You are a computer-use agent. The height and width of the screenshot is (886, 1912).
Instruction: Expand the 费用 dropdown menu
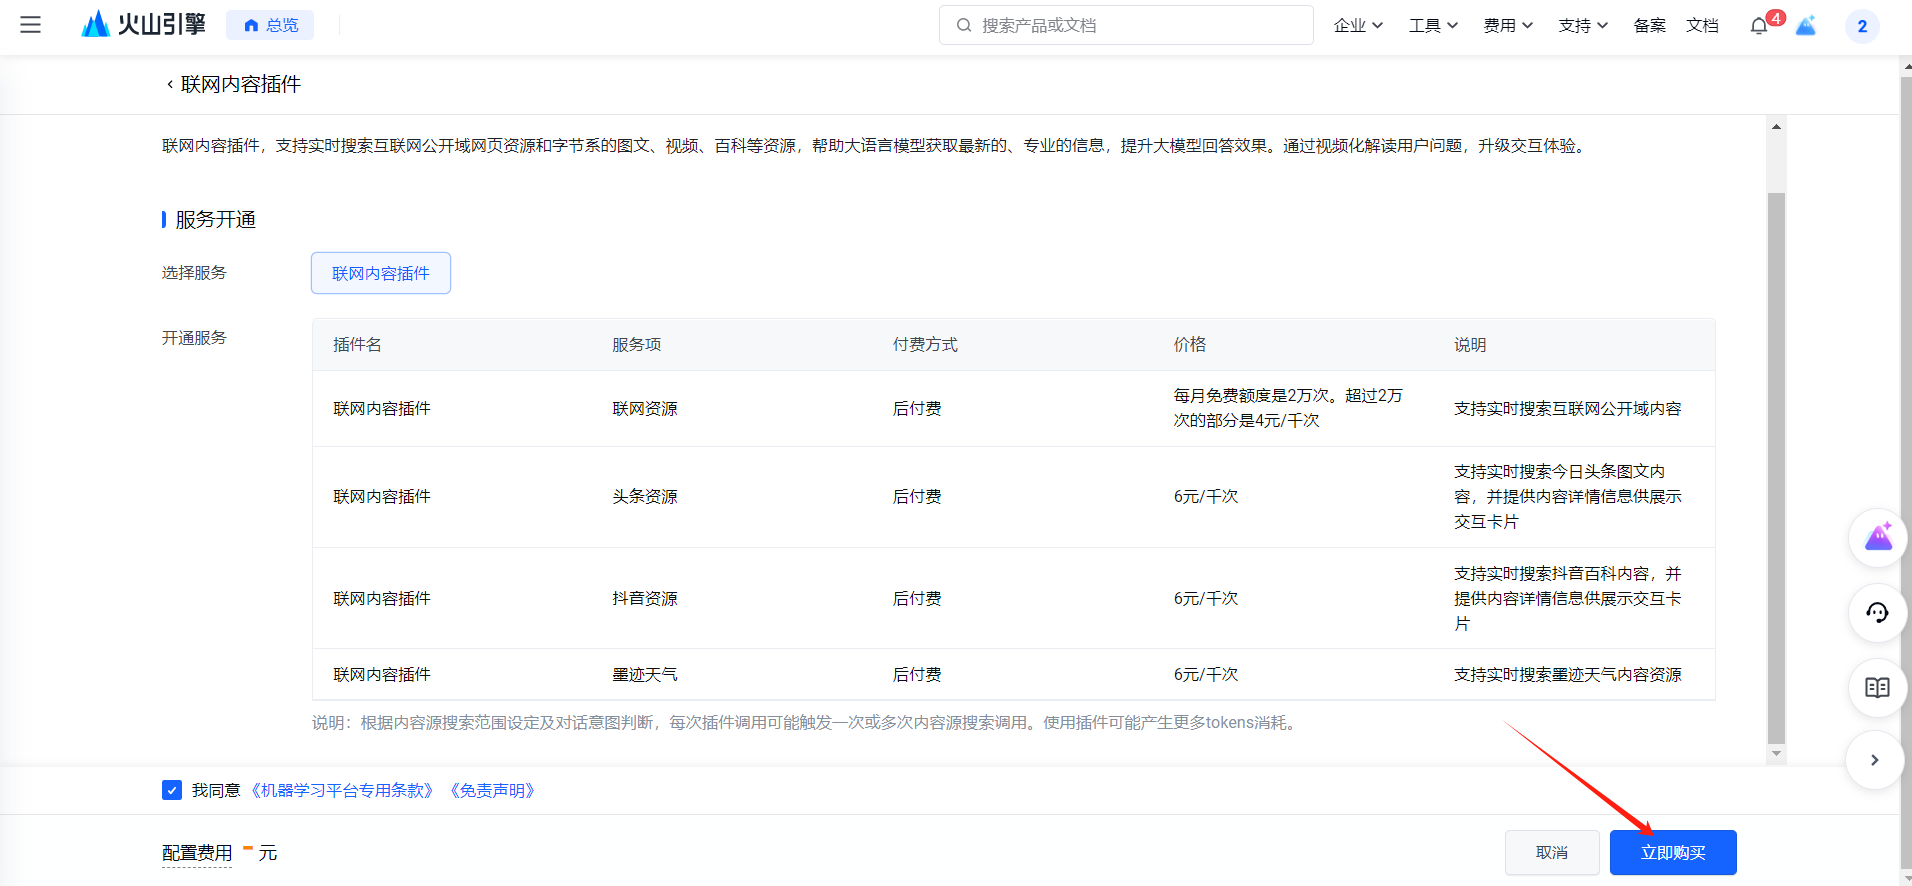click(x=1507, y=26)
